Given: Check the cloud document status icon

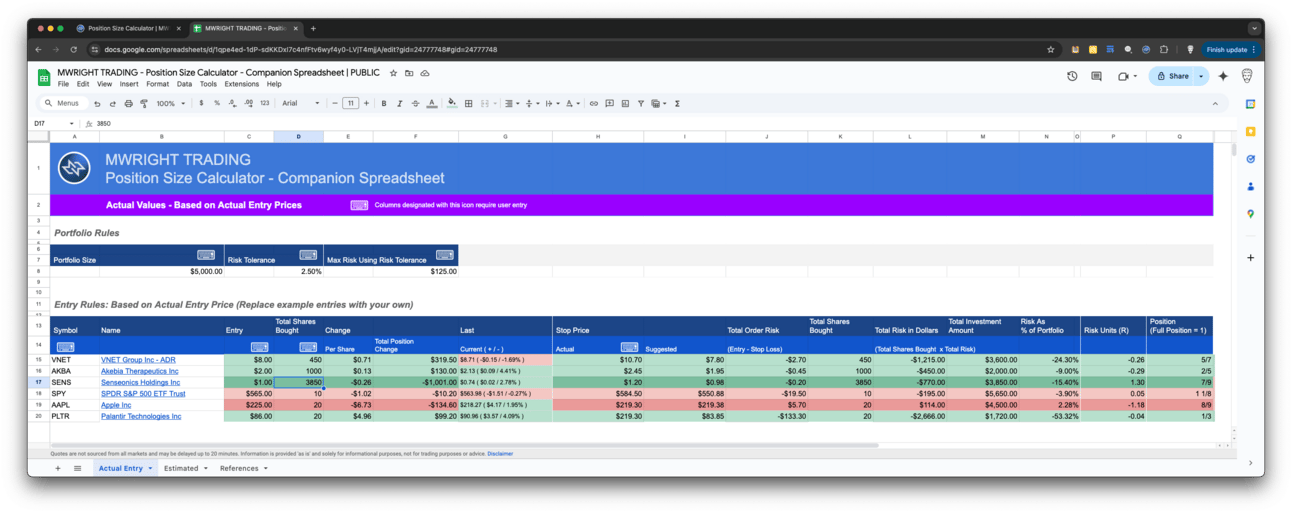Looking at the screenshot, I should pyautogui.click(x=425, y=73).
